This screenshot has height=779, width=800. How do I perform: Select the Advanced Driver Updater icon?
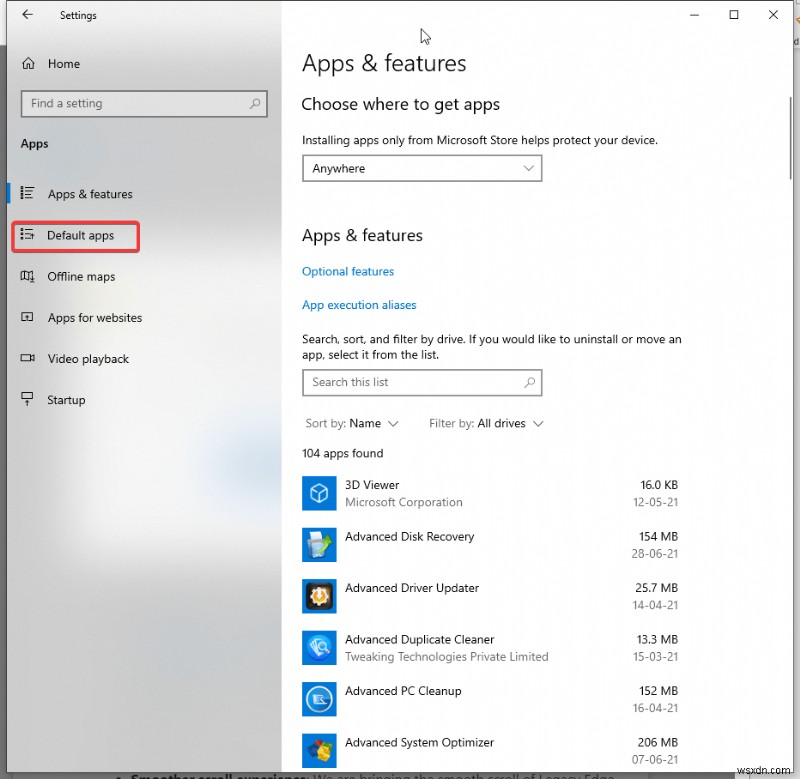pos(319,596)
